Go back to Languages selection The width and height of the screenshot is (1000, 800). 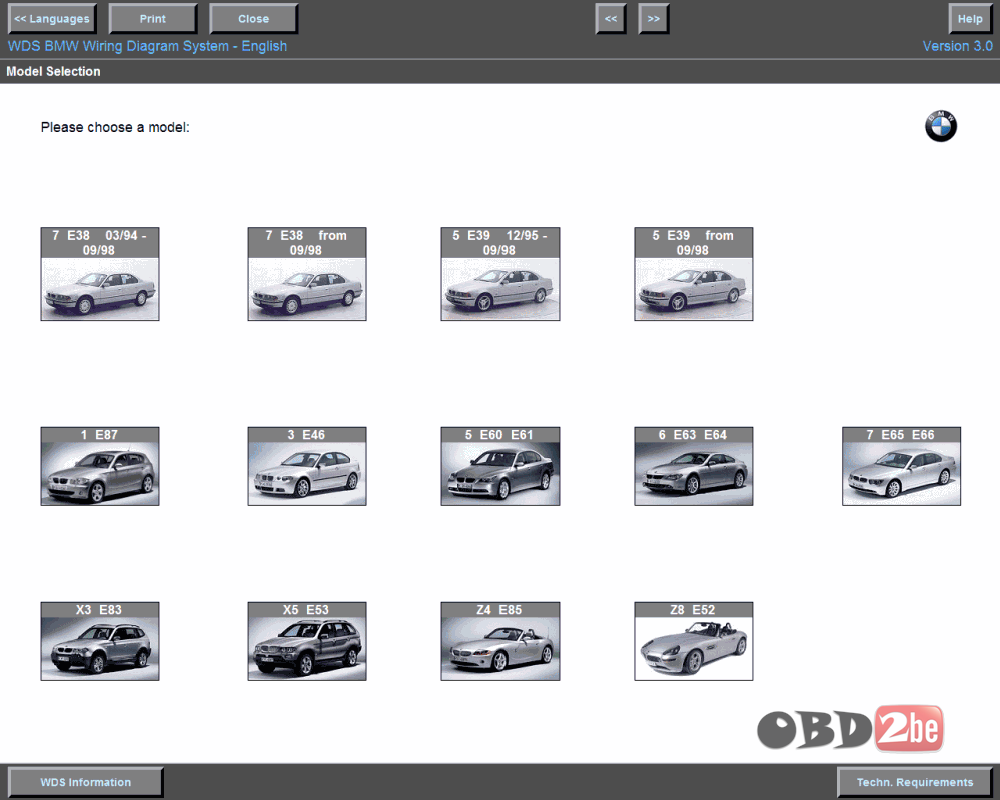52,19
